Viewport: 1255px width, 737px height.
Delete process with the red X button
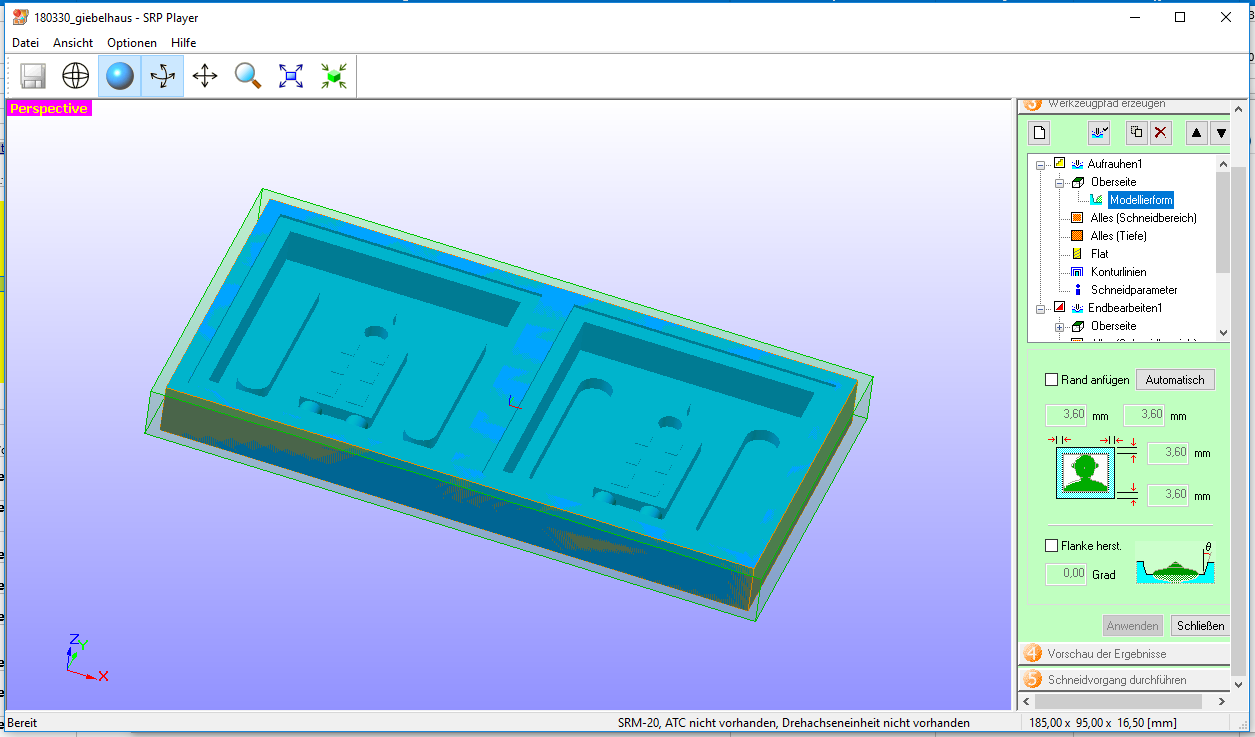point(1160,132)
